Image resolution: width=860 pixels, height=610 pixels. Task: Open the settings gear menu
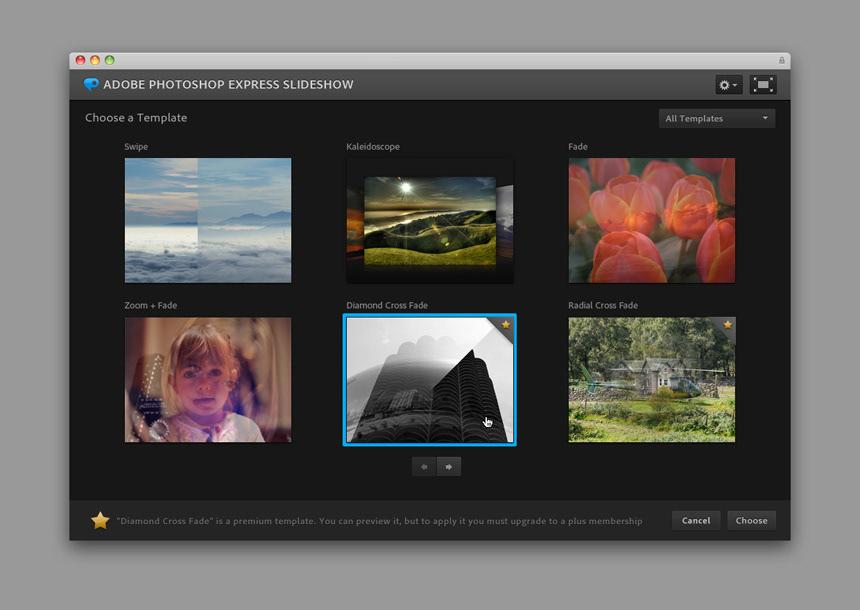[729, 85]
